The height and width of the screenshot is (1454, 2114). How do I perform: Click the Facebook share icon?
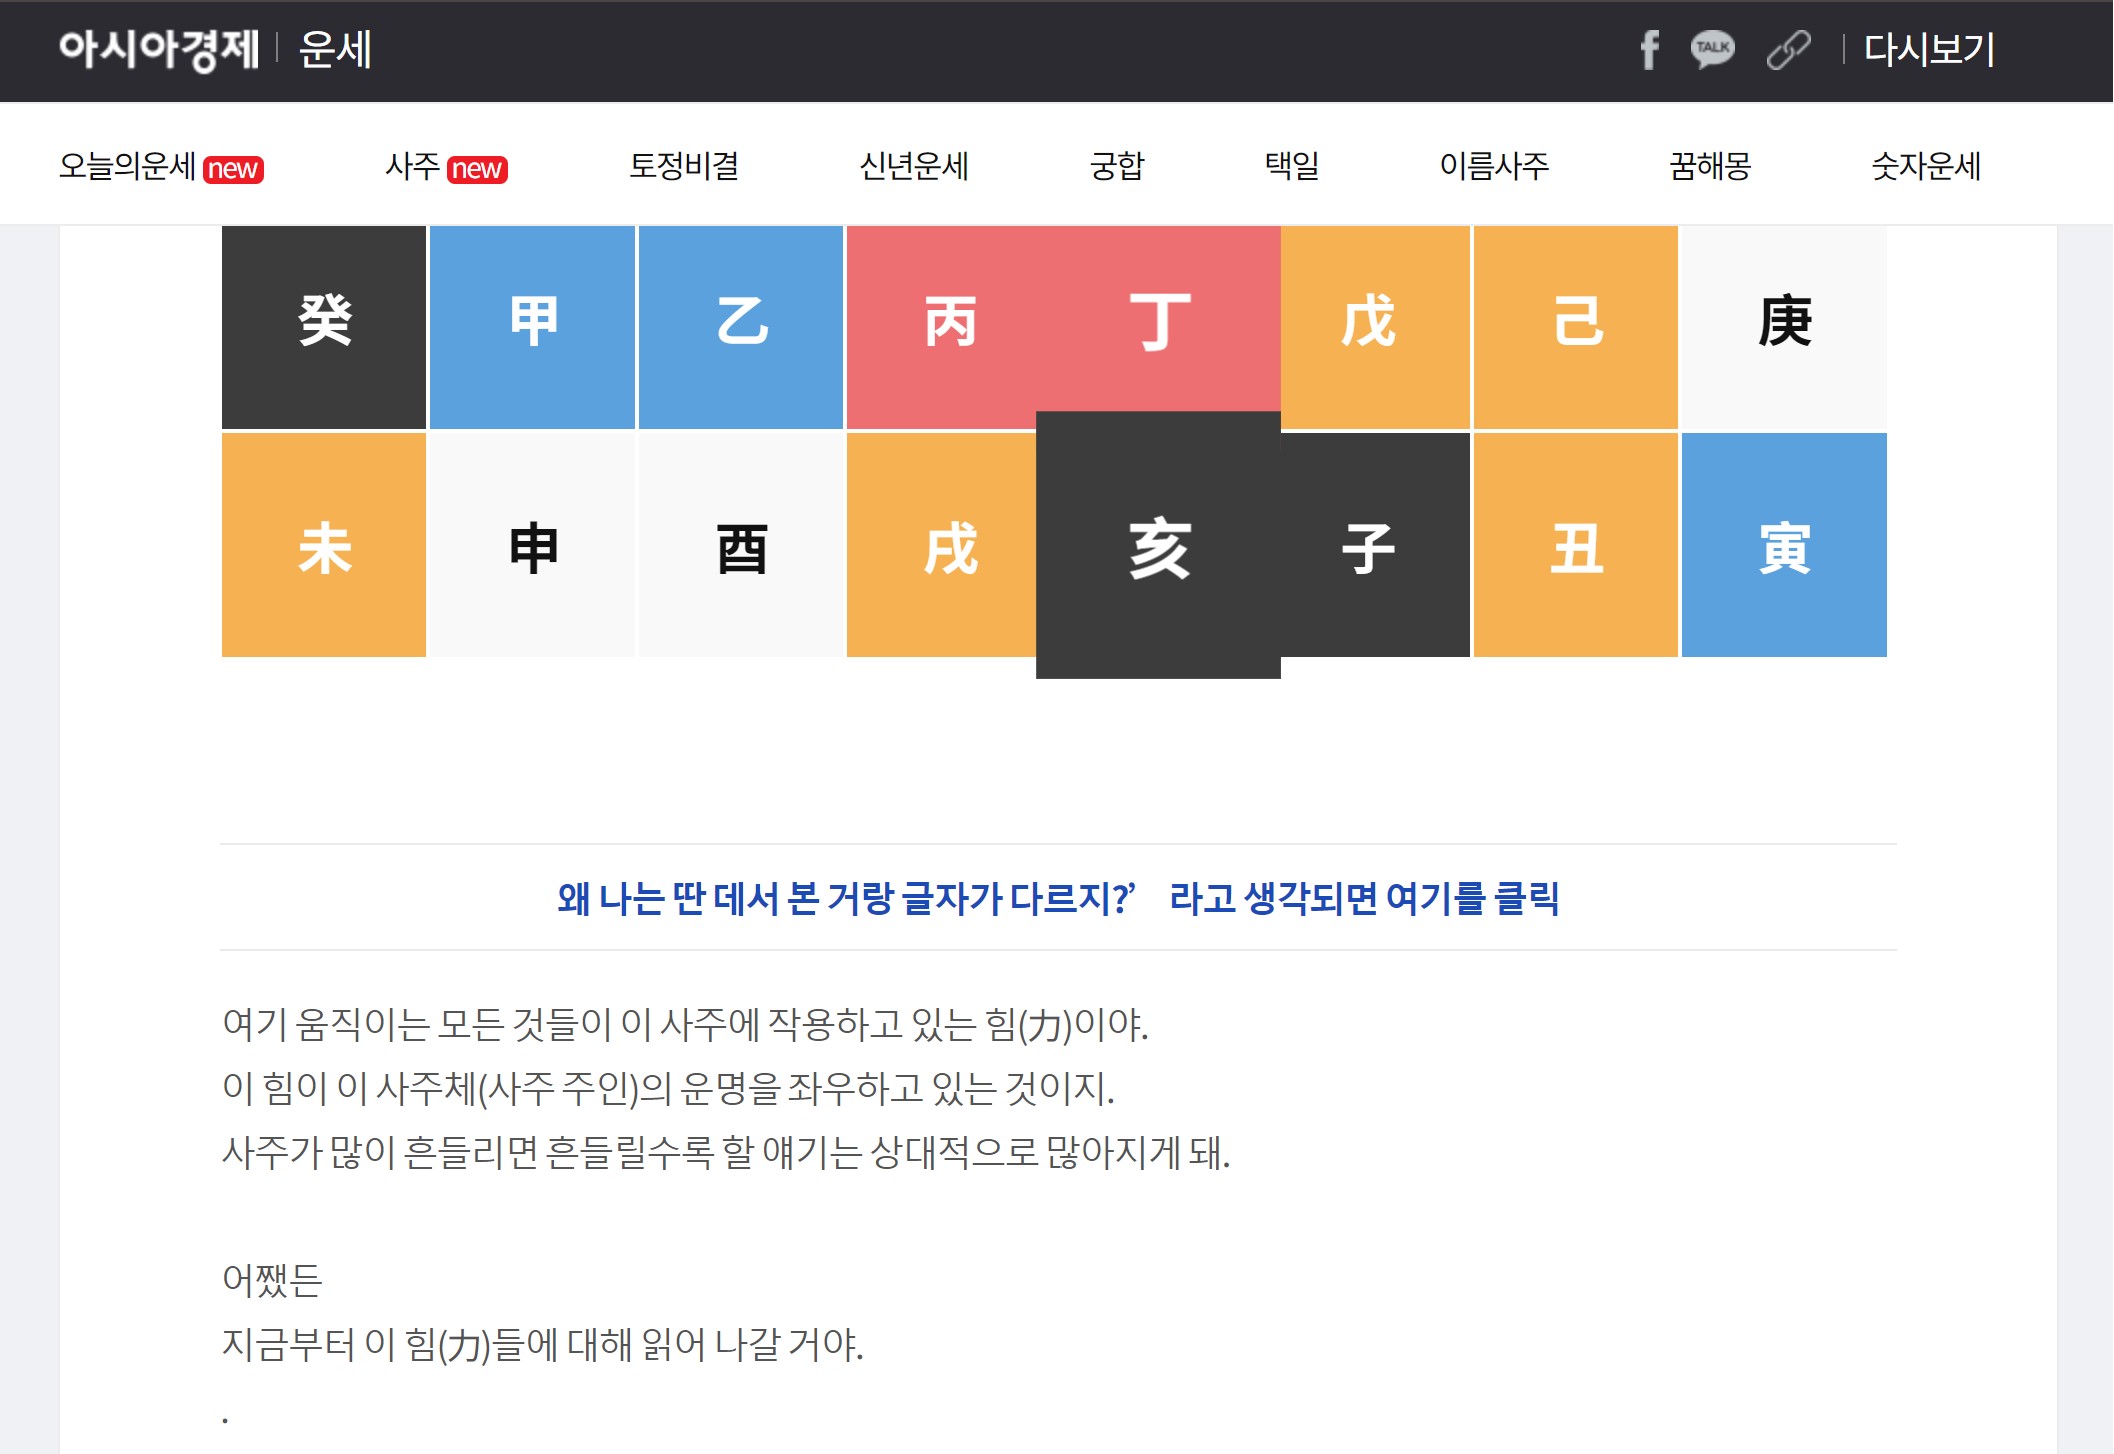pos(1649,50)
